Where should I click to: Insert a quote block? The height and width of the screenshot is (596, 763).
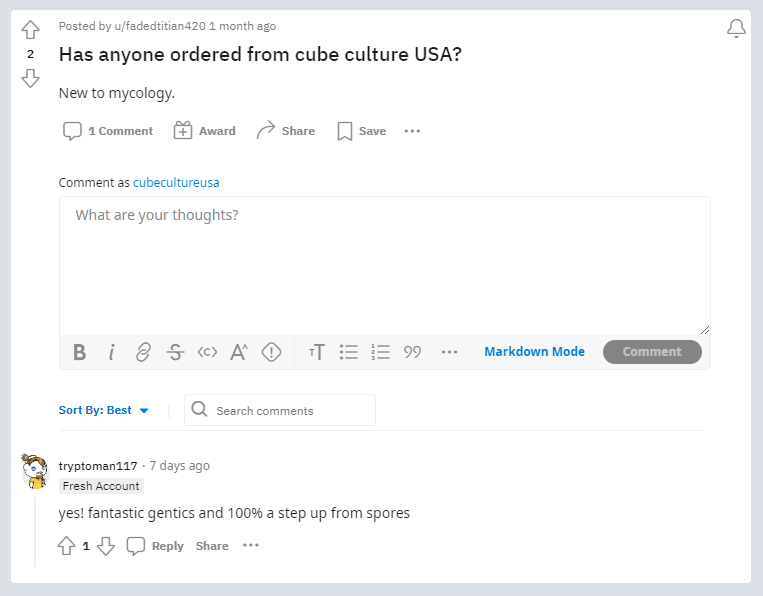coord(412,352)
